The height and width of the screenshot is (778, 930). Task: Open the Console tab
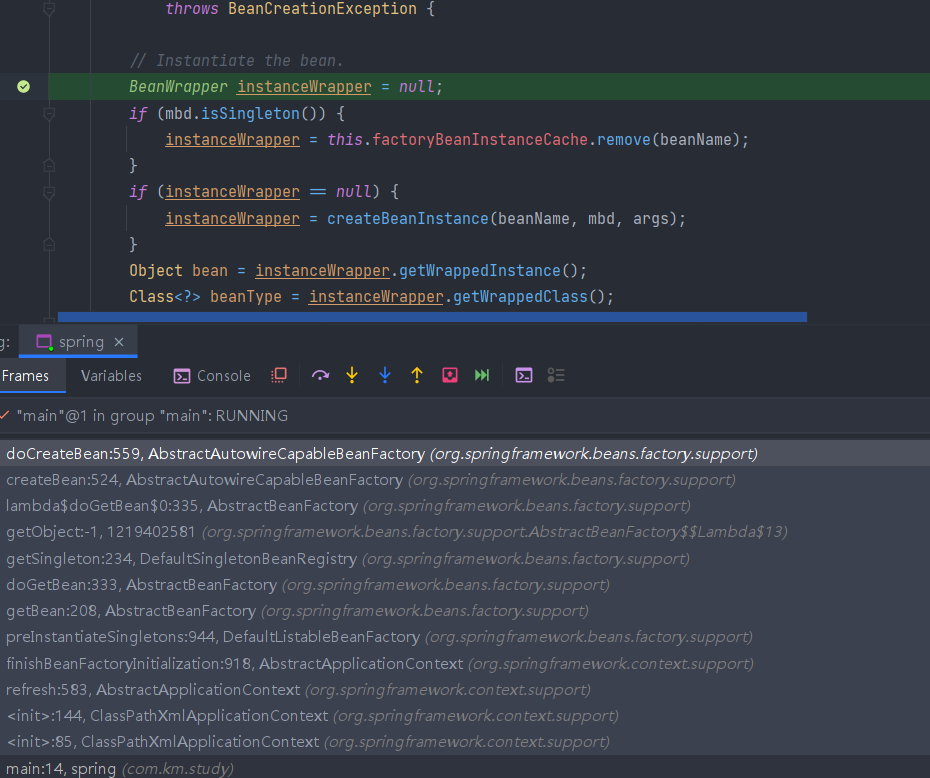(212, 376)
